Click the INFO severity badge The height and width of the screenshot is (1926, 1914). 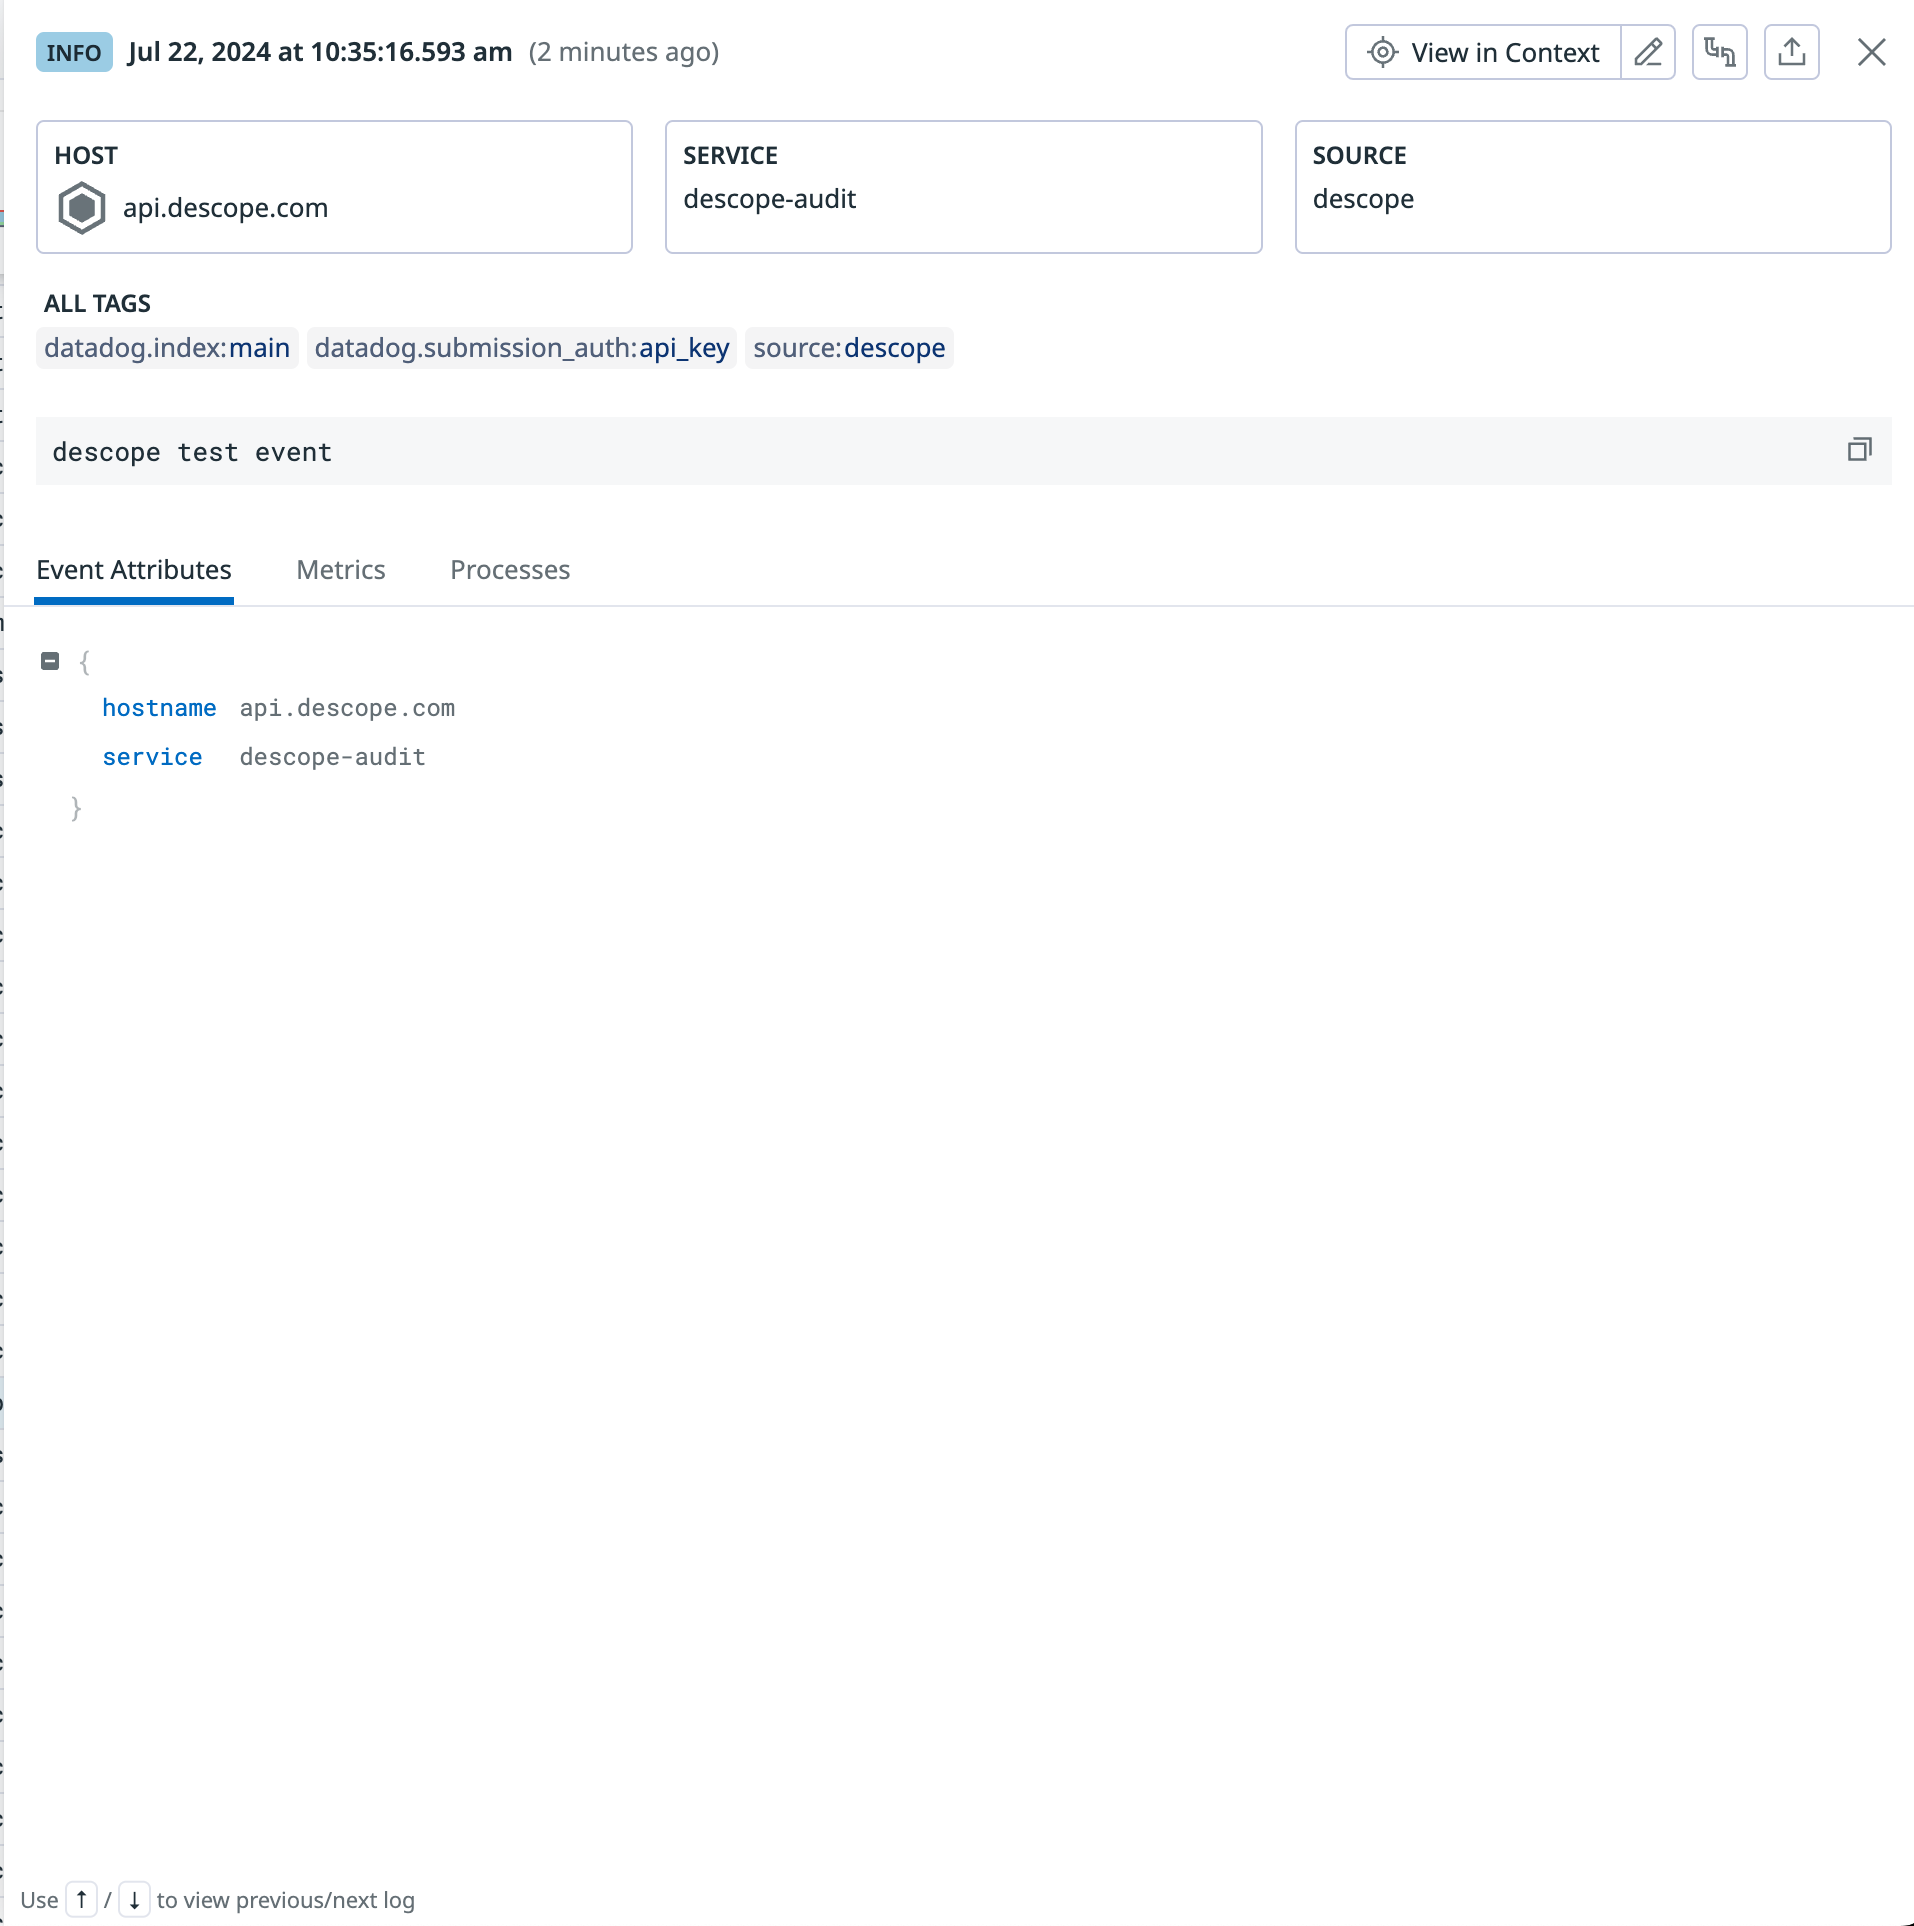click(x=72, y=52)
